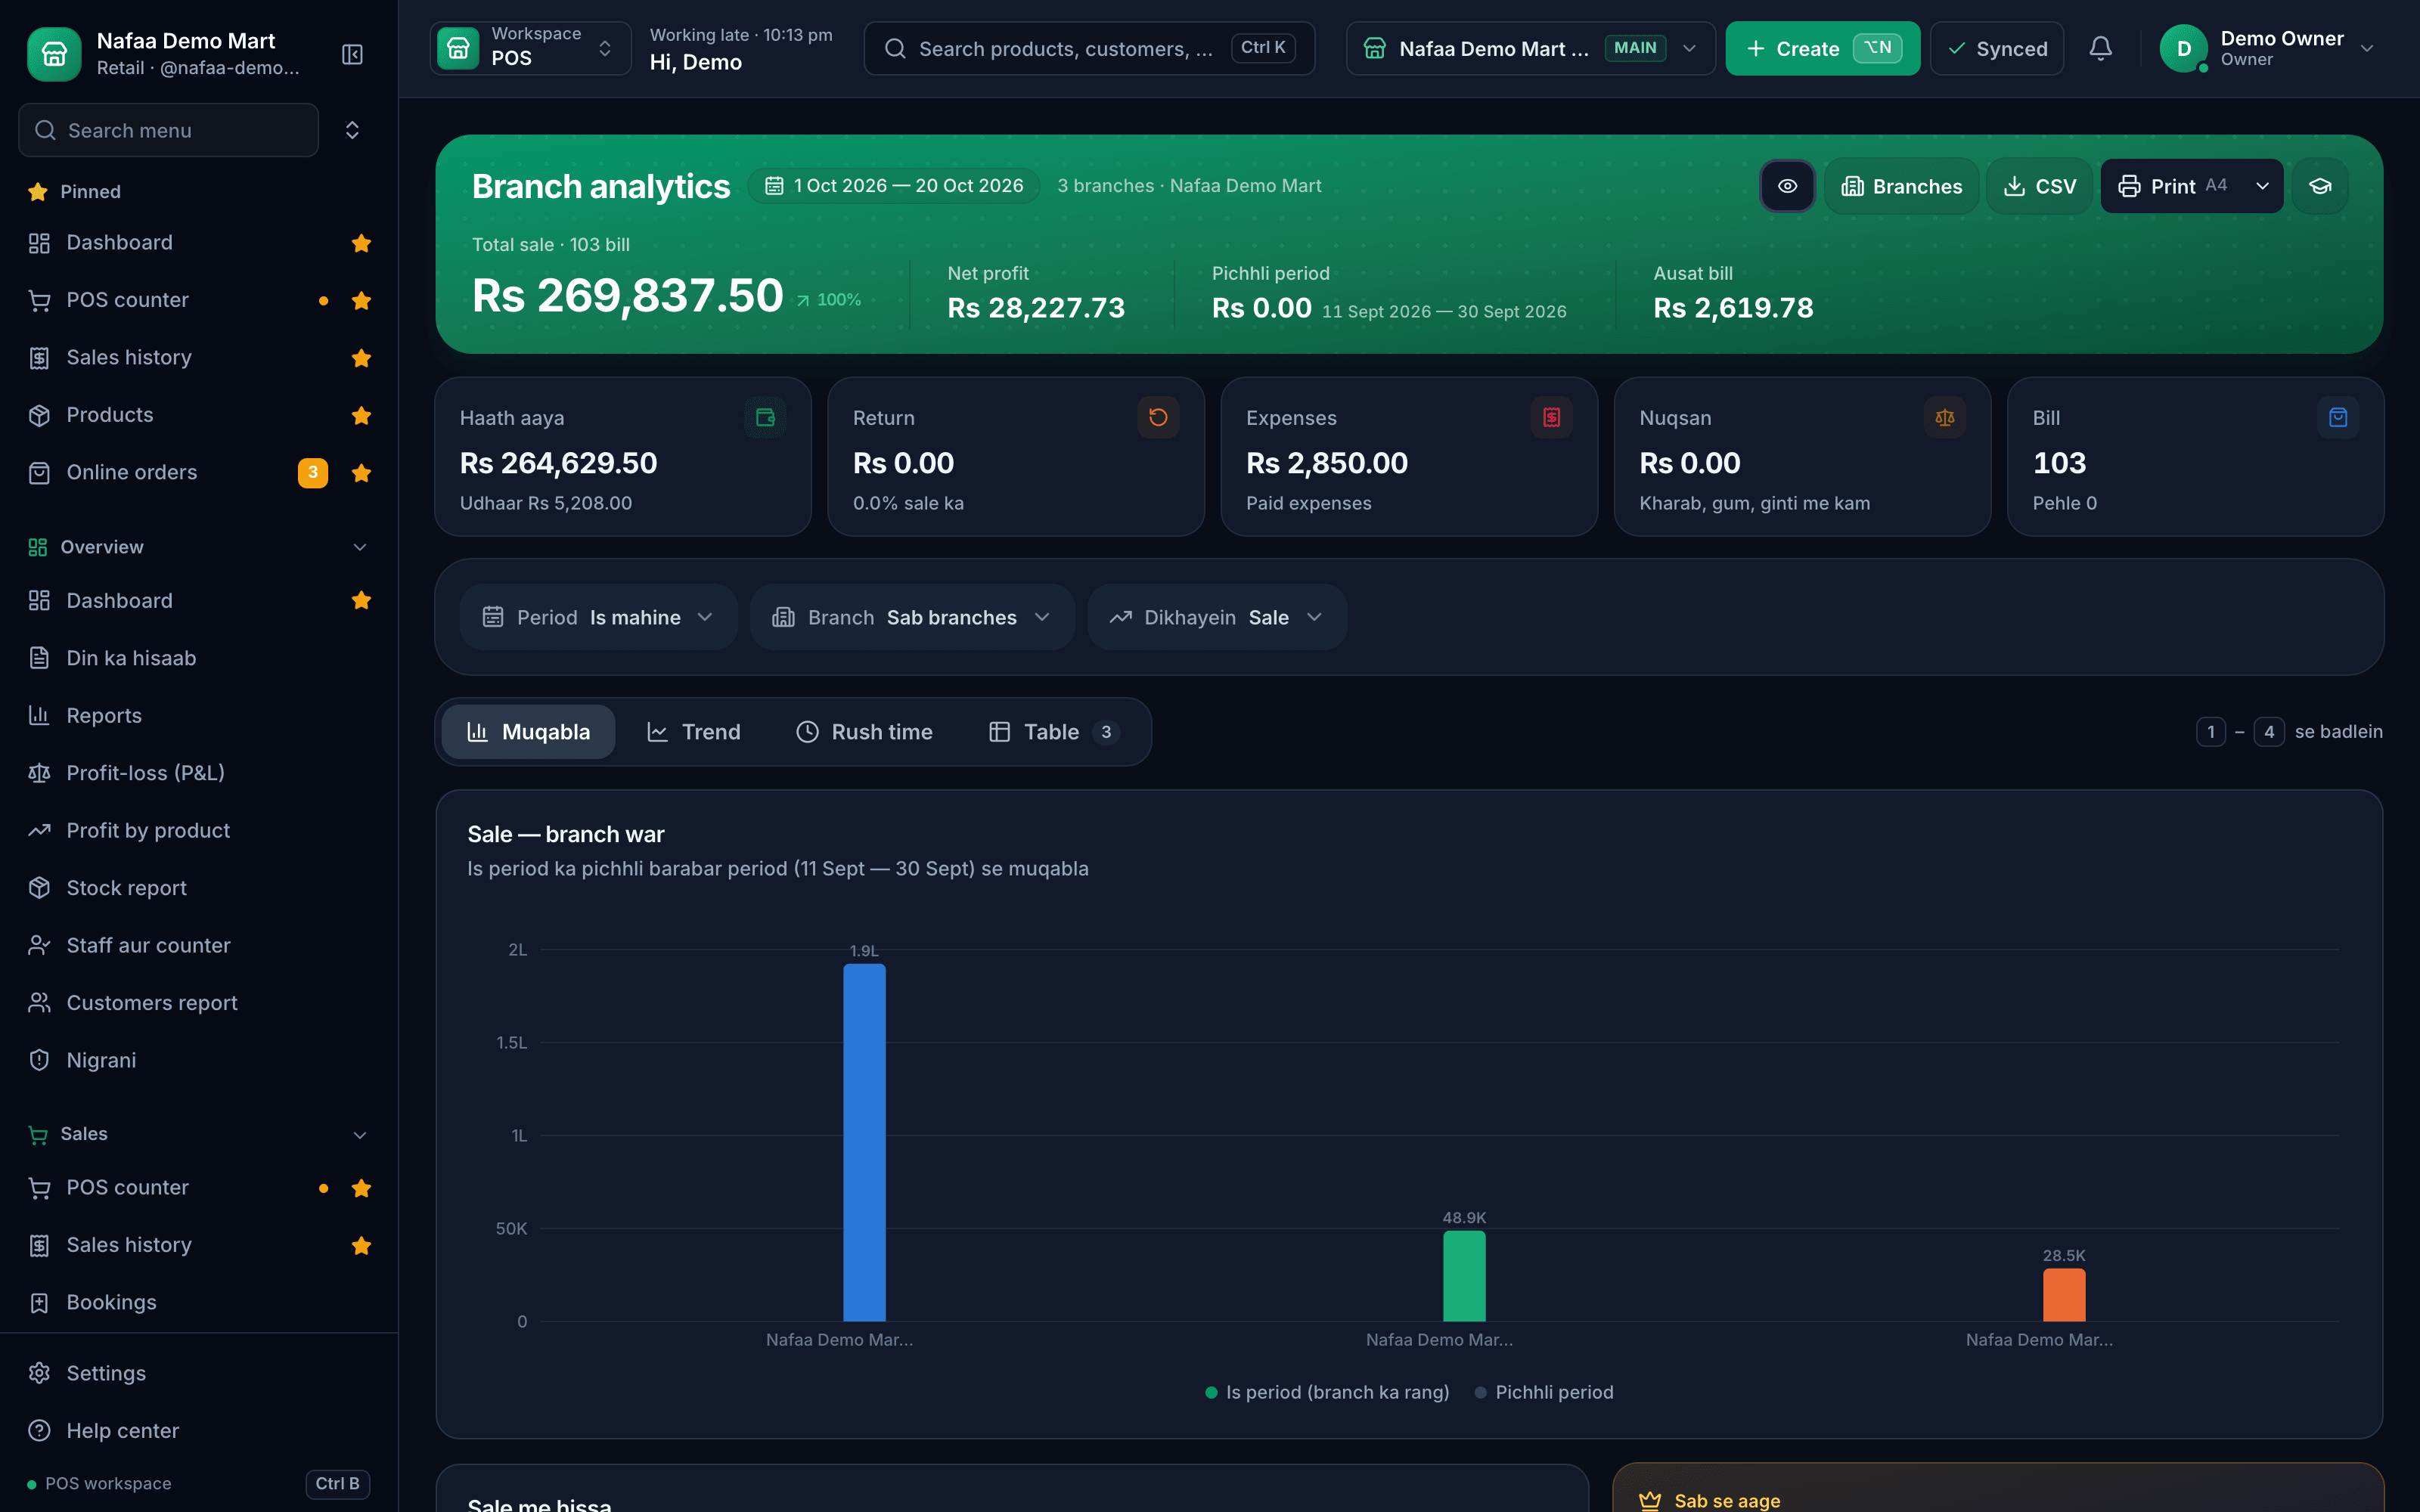
Task: Export data with the CSV button
Action: click(x=2039, y=186)
